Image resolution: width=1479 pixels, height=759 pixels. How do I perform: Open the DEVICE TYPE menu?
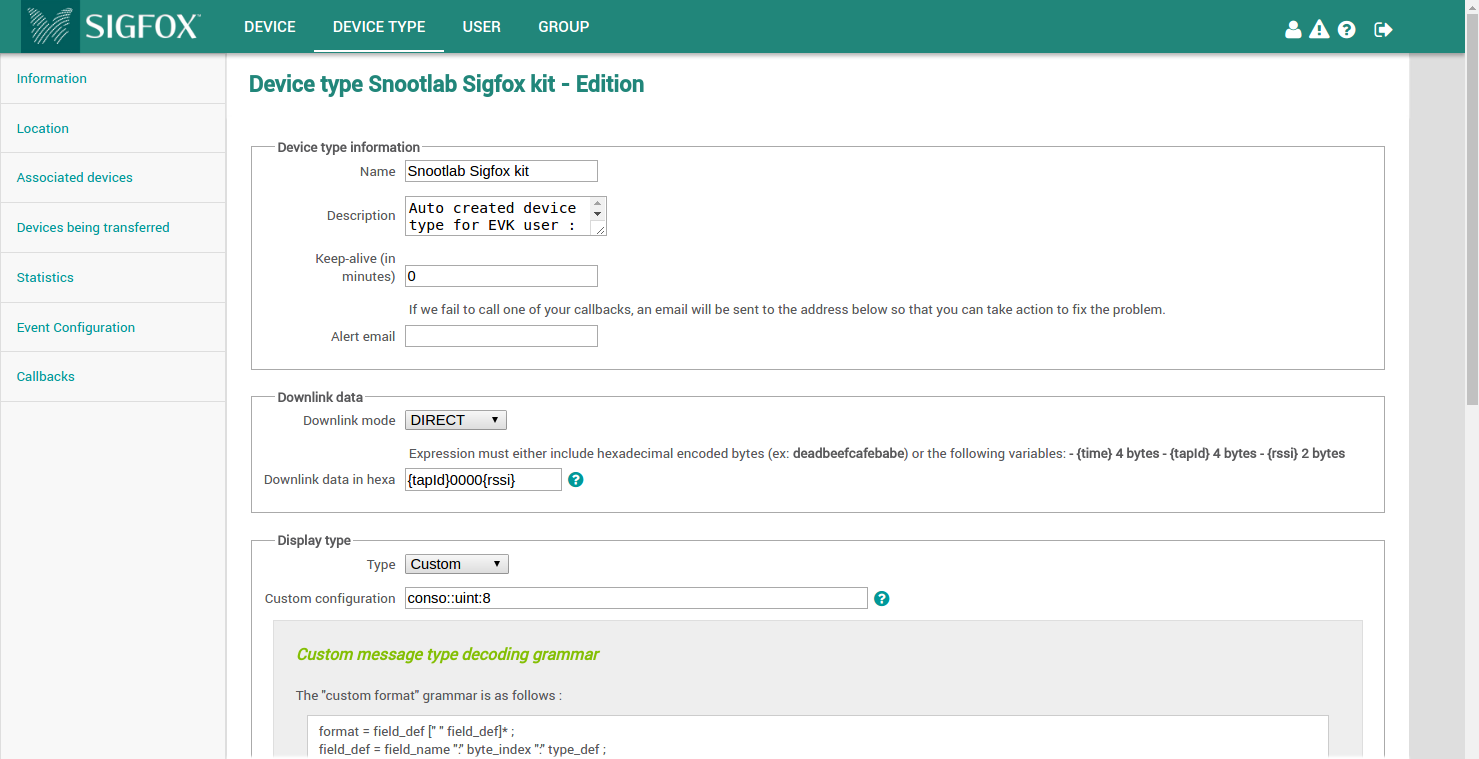point(379,27)
